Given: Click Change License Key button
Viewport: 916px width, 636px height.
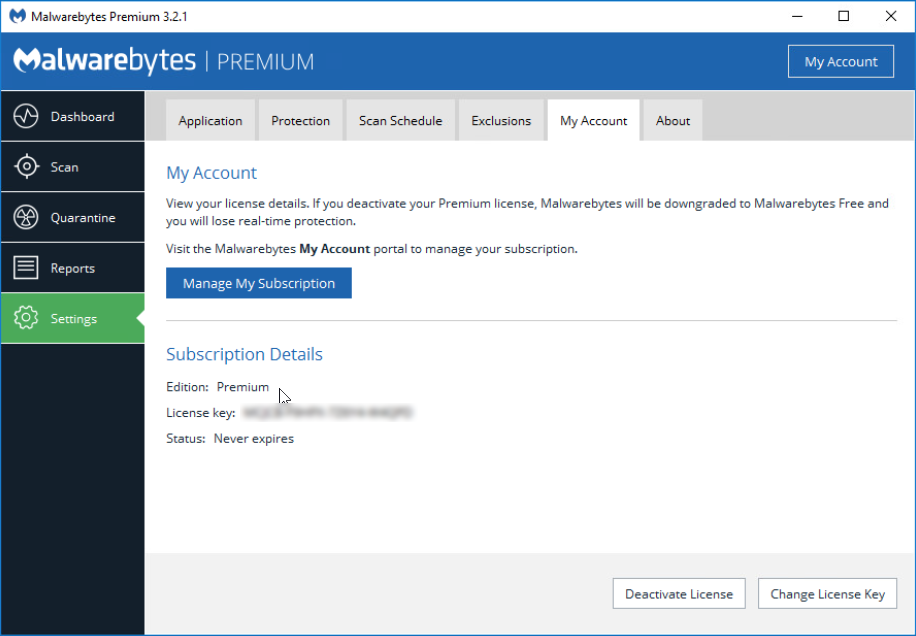Looking at the screenshot, I should pyautogui.click(x=827, y=593).
